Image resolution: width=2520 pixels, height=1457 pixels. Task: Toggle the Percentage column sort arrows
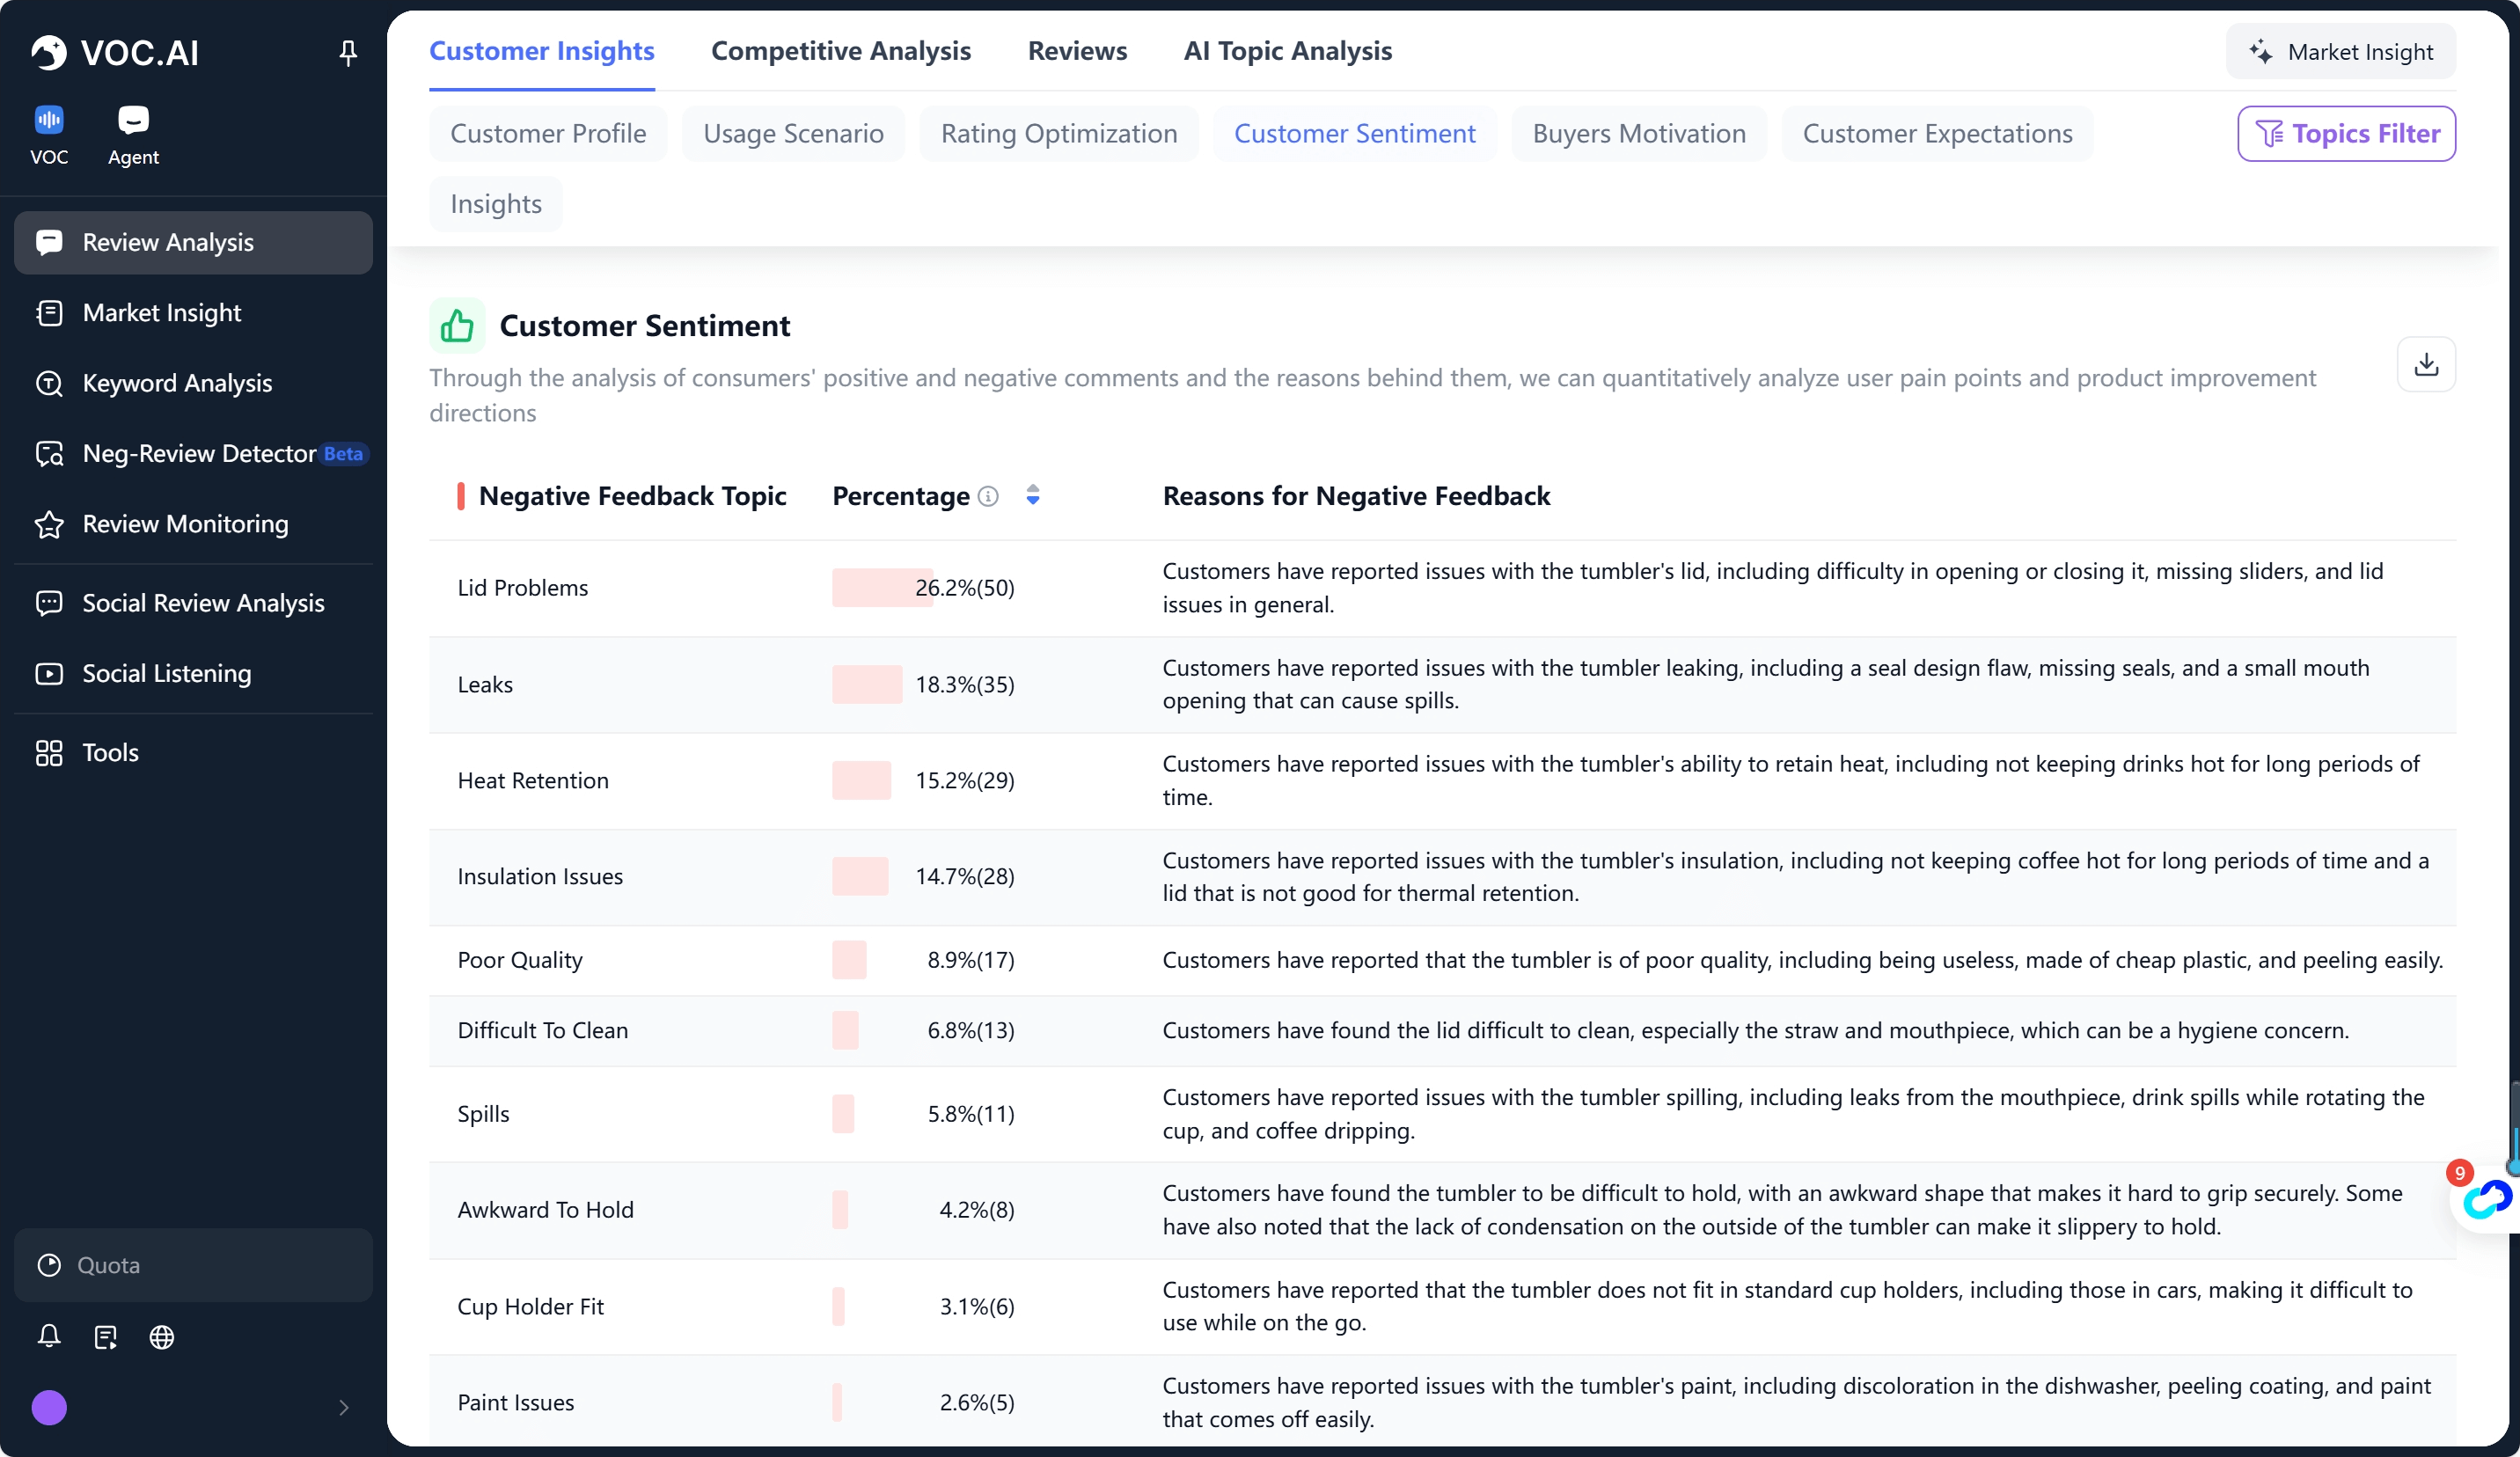click(x=1033, y=495)
